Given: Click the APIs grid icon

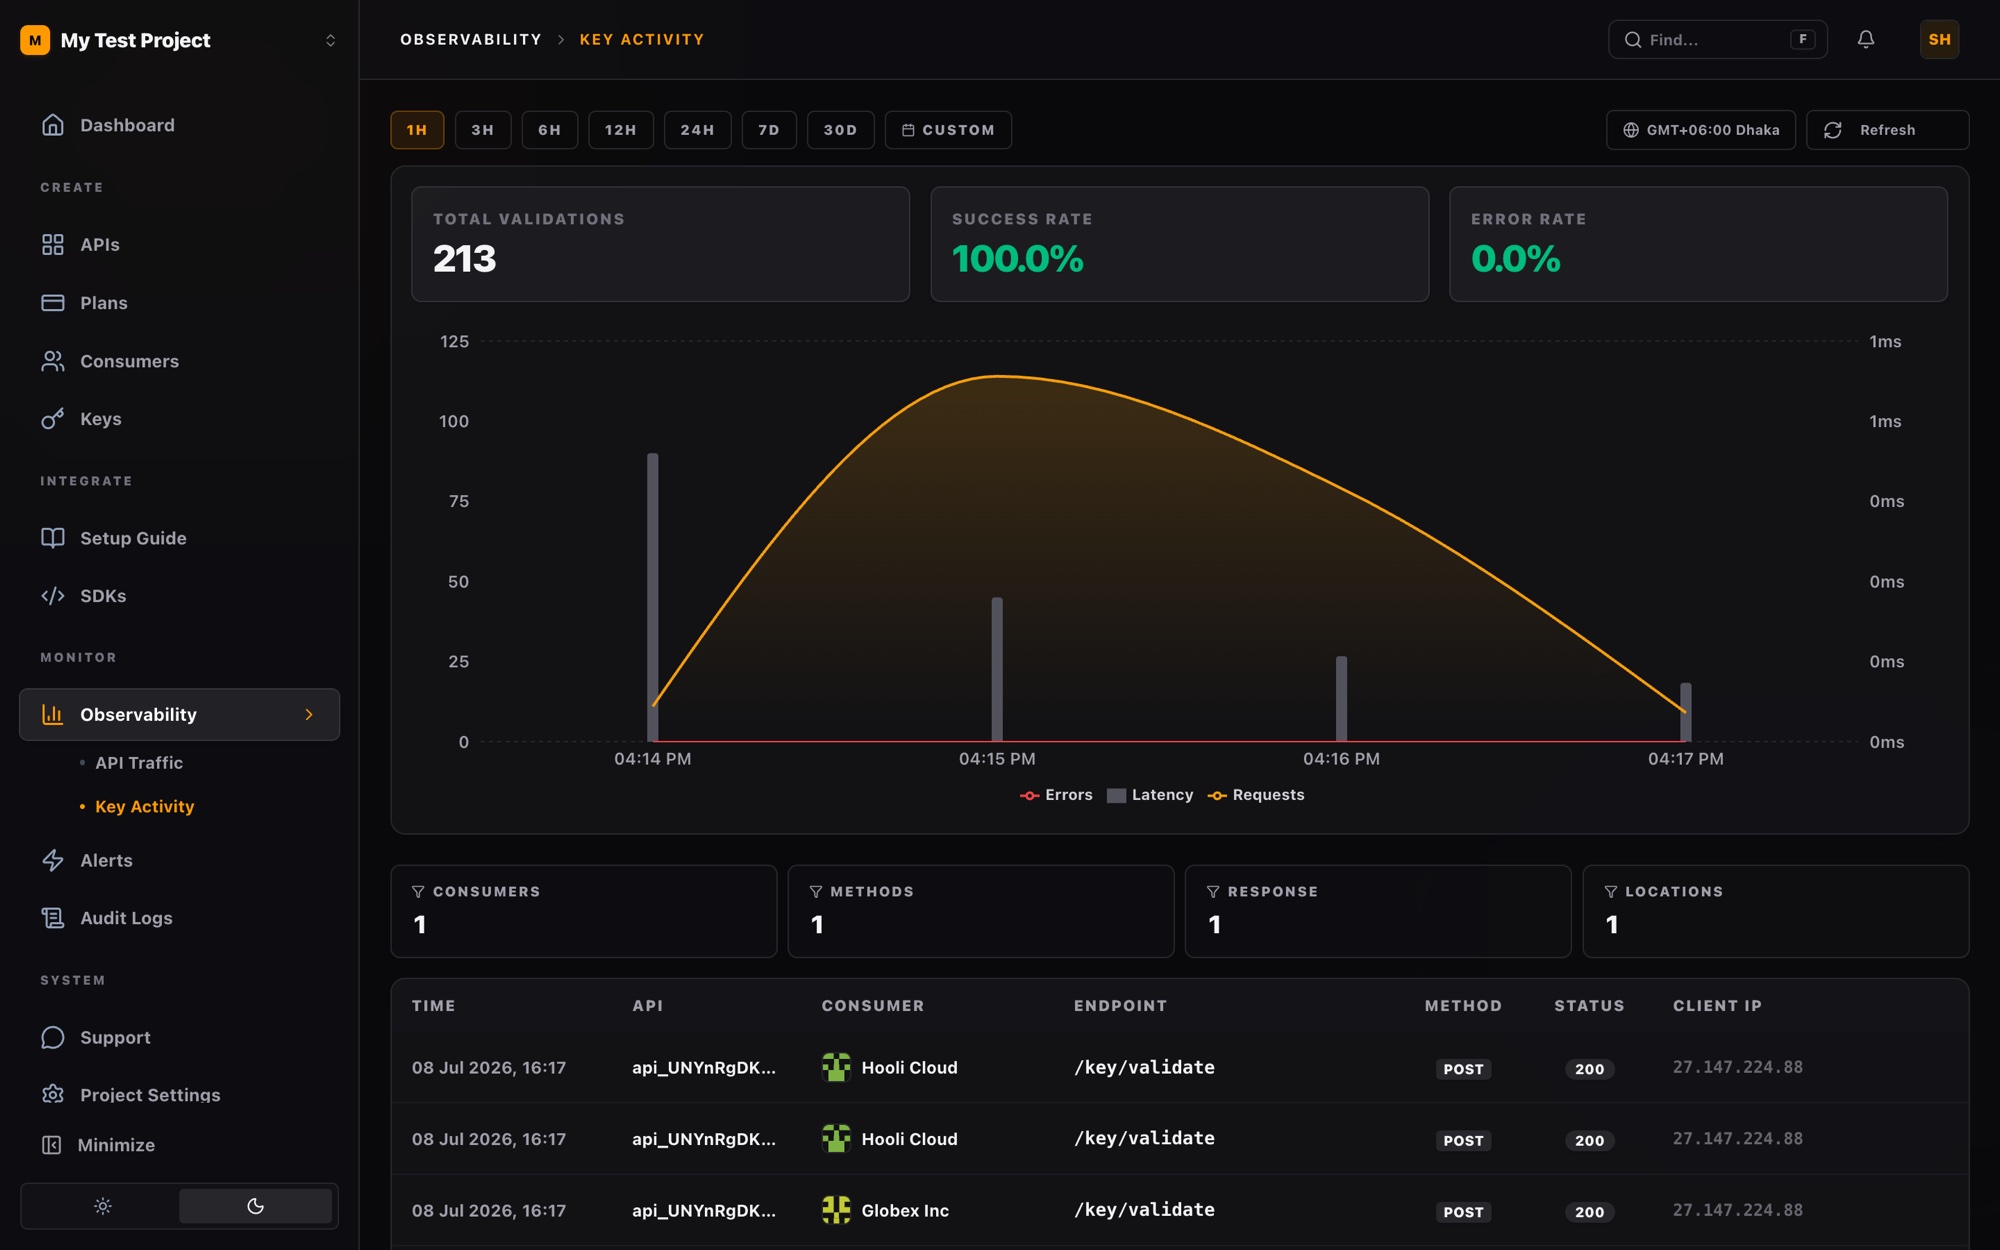Looking at the screenshot, I should (x=53, y=245).
